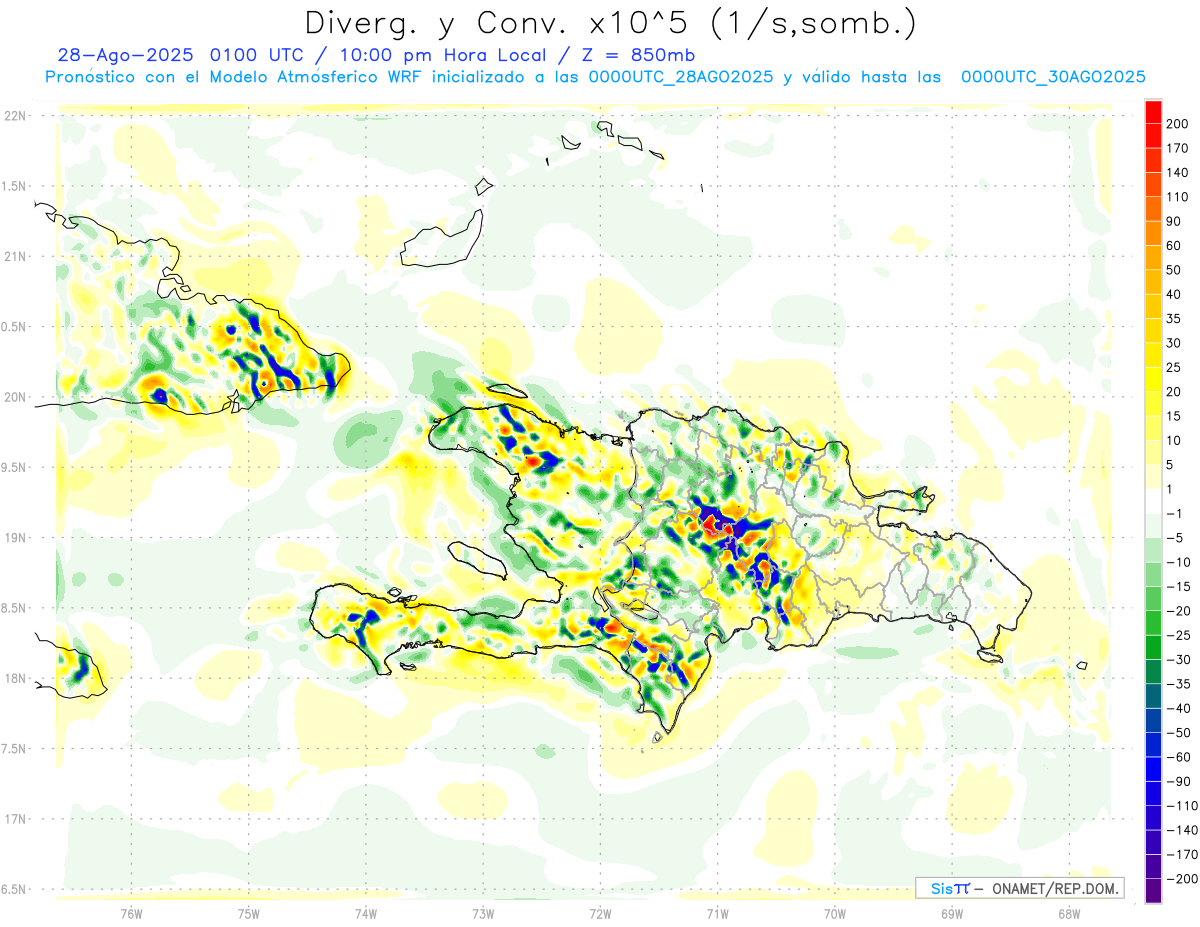Click the '-200' color scale value
Image resolution: width=1200 pixels, height=927 pixels.
(x=1183, y=879)
